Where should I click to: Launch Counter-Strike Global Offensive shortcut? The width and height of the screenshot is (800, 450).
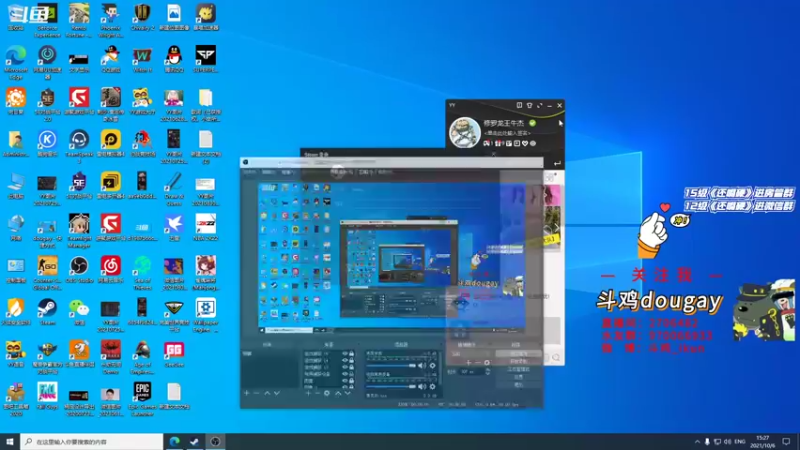click(47, 273)
